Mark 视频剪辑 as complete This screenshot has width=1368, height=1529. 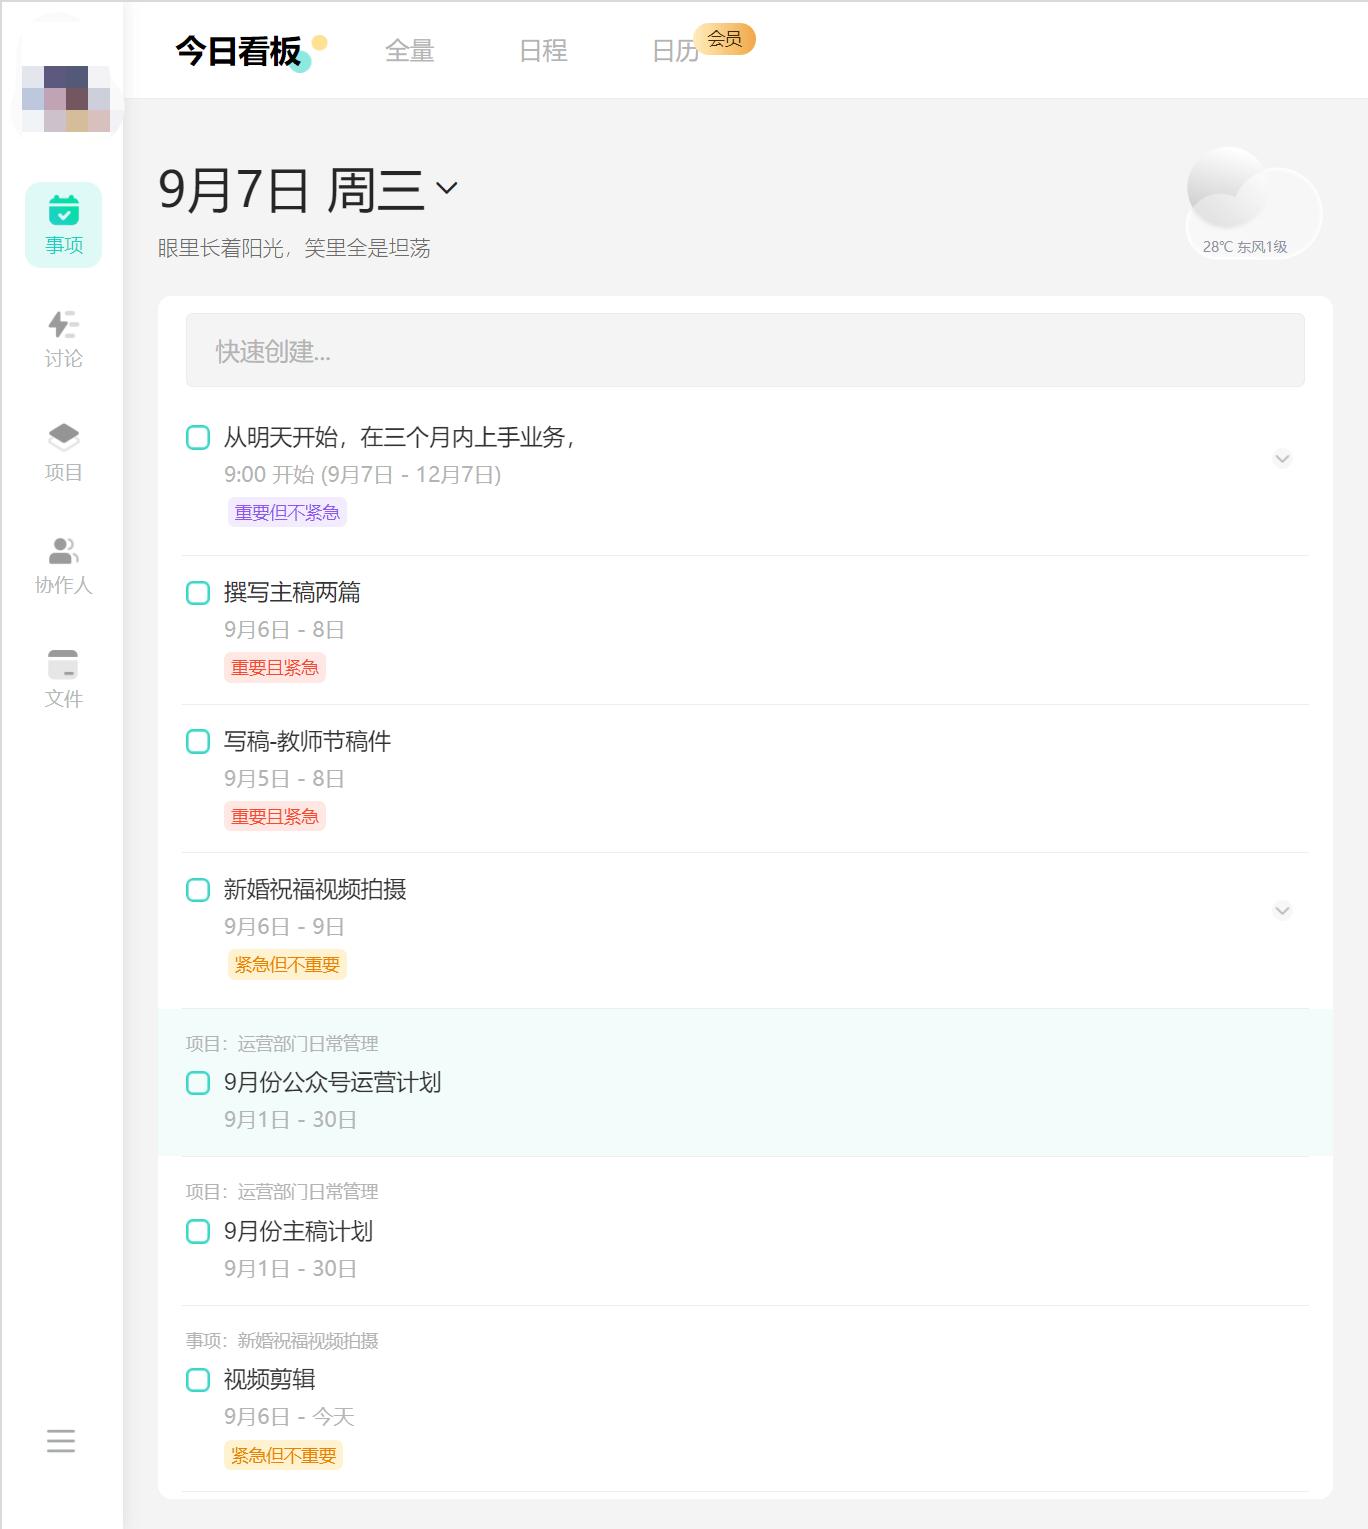pos(196,1379)
